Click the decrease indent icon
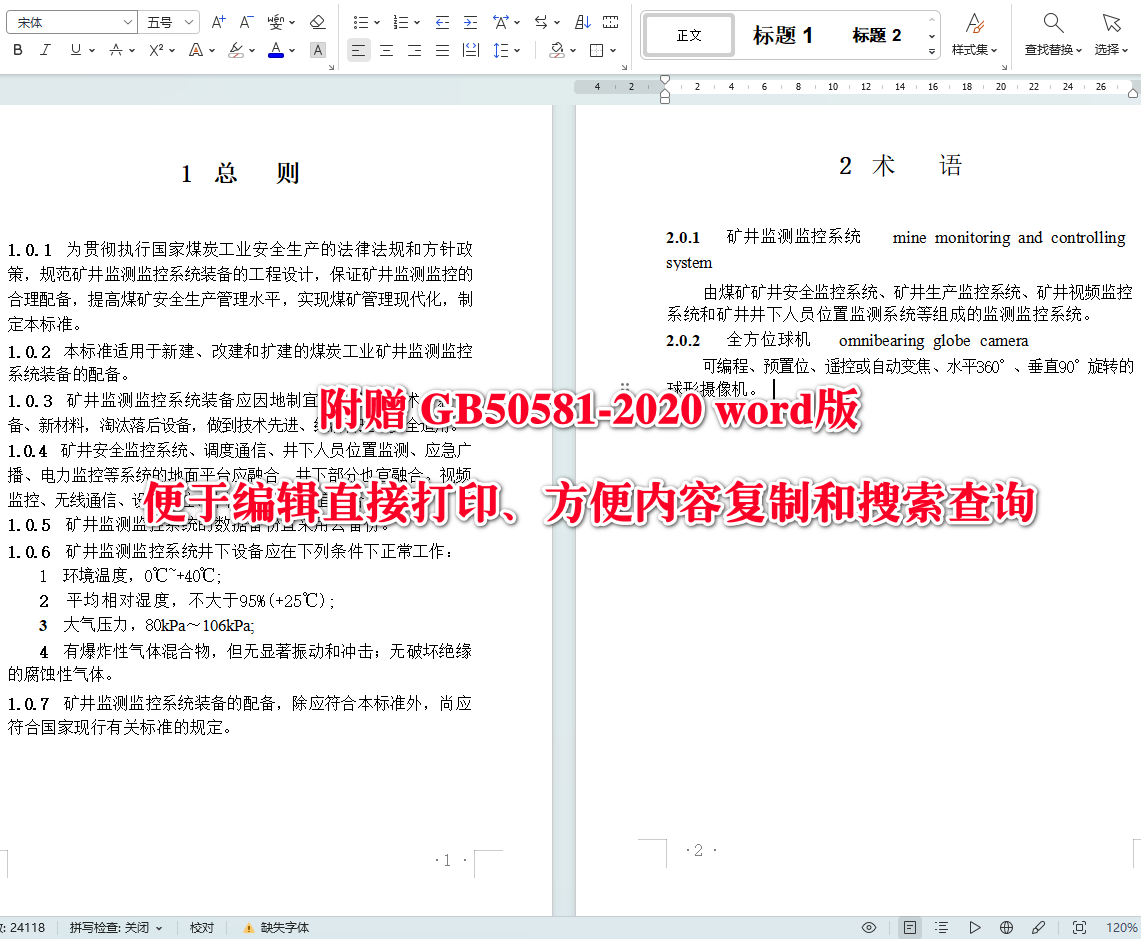 [x=442, y=22]
